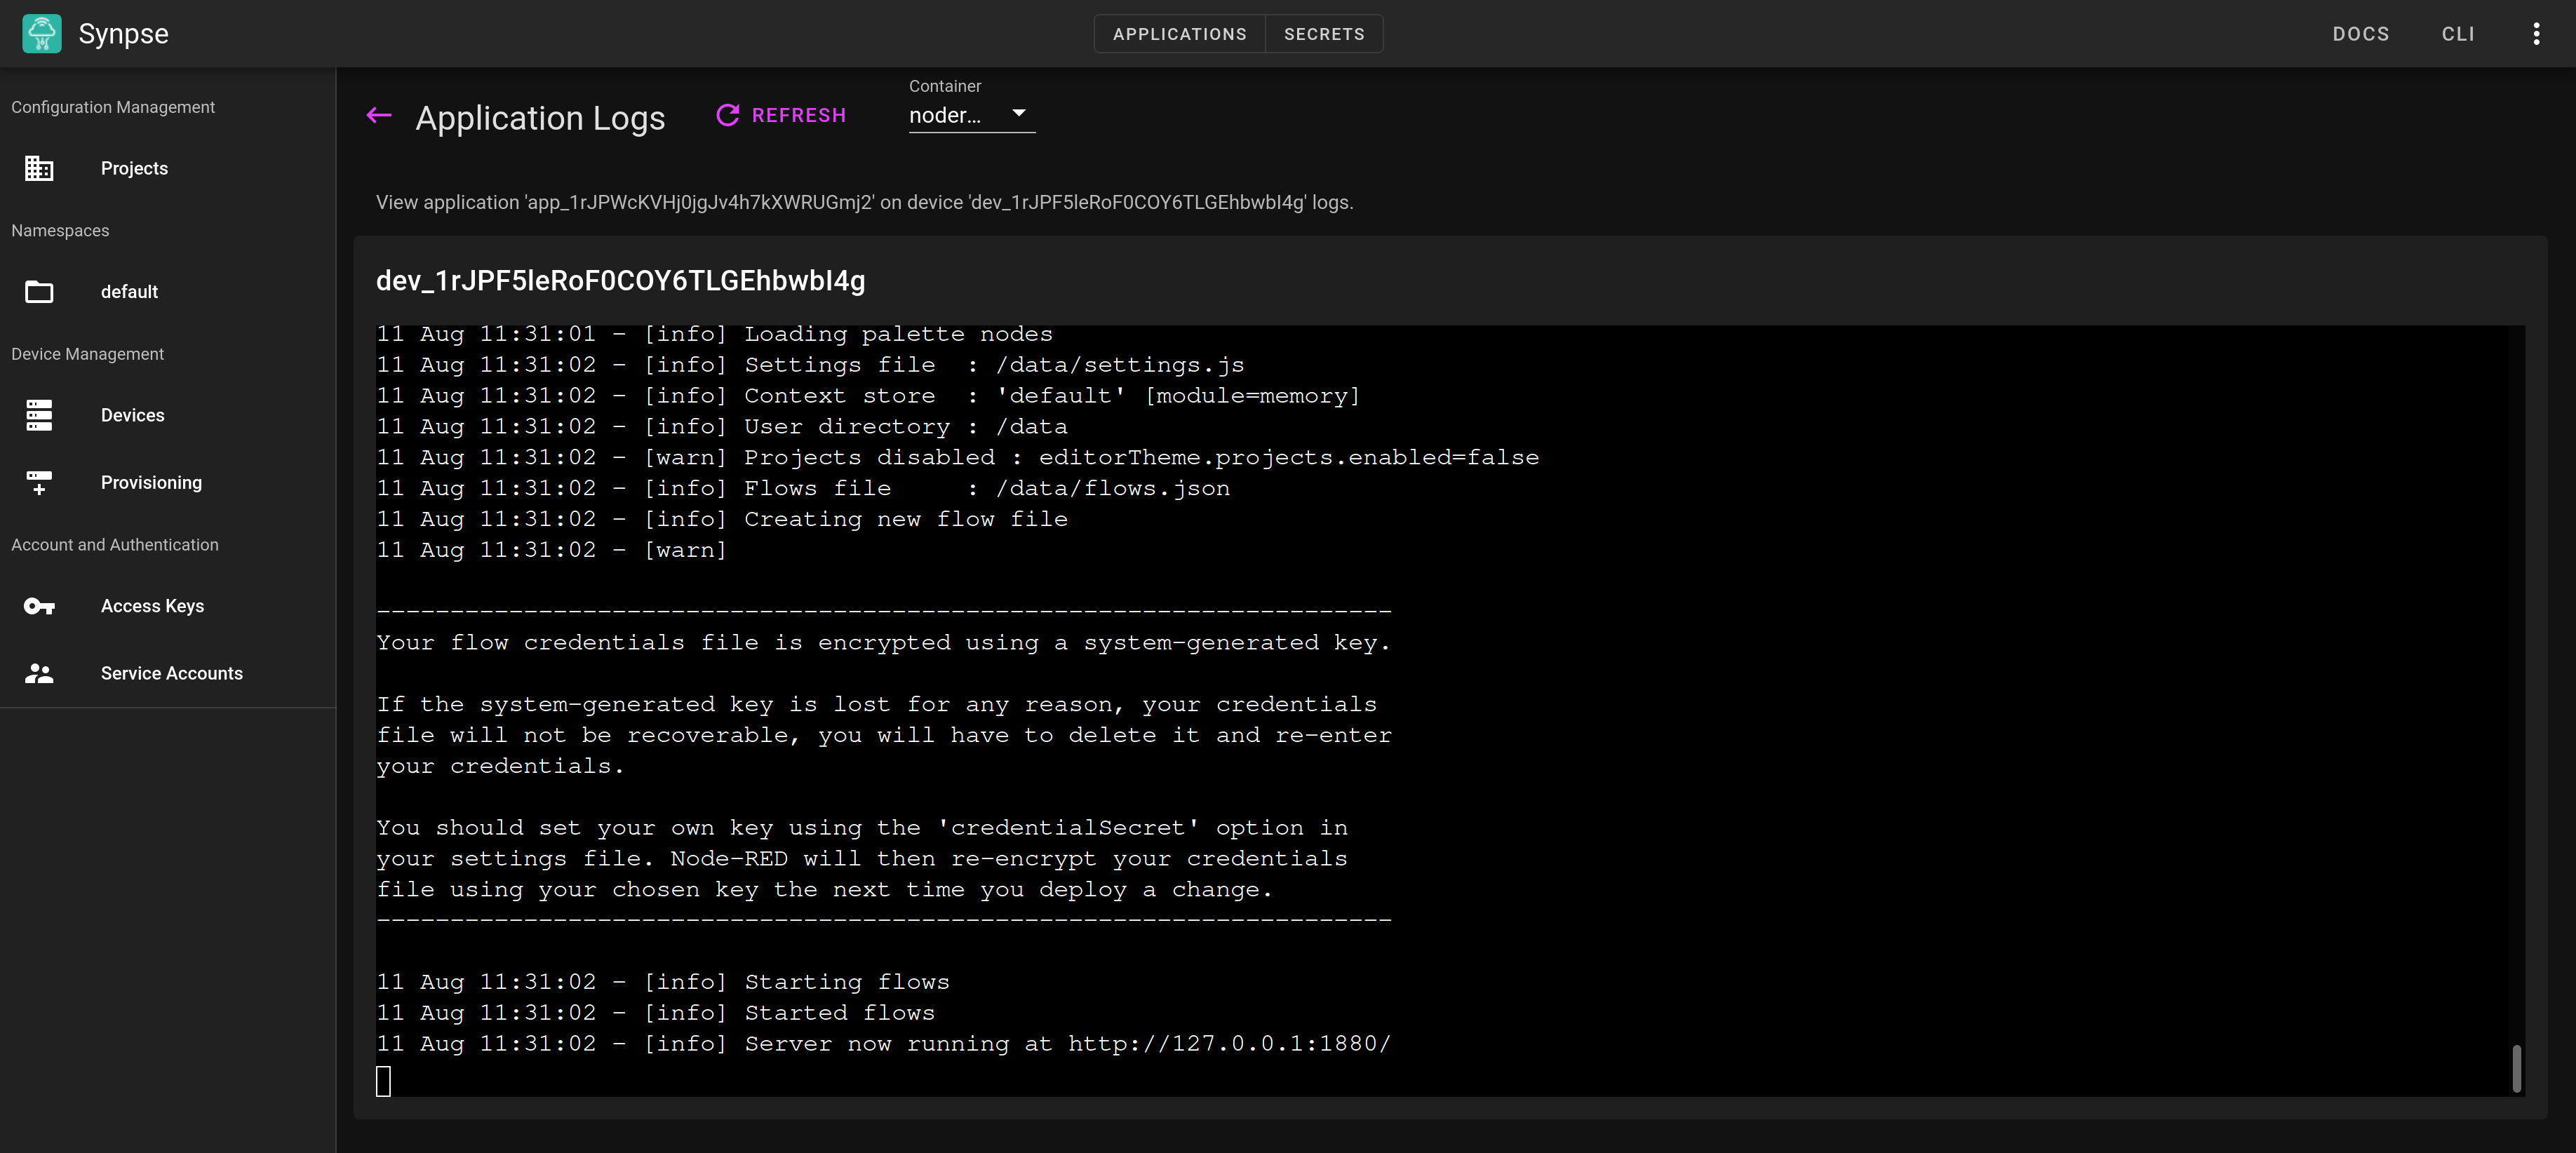Switch to the Secrets tab

coord(1323,34)
